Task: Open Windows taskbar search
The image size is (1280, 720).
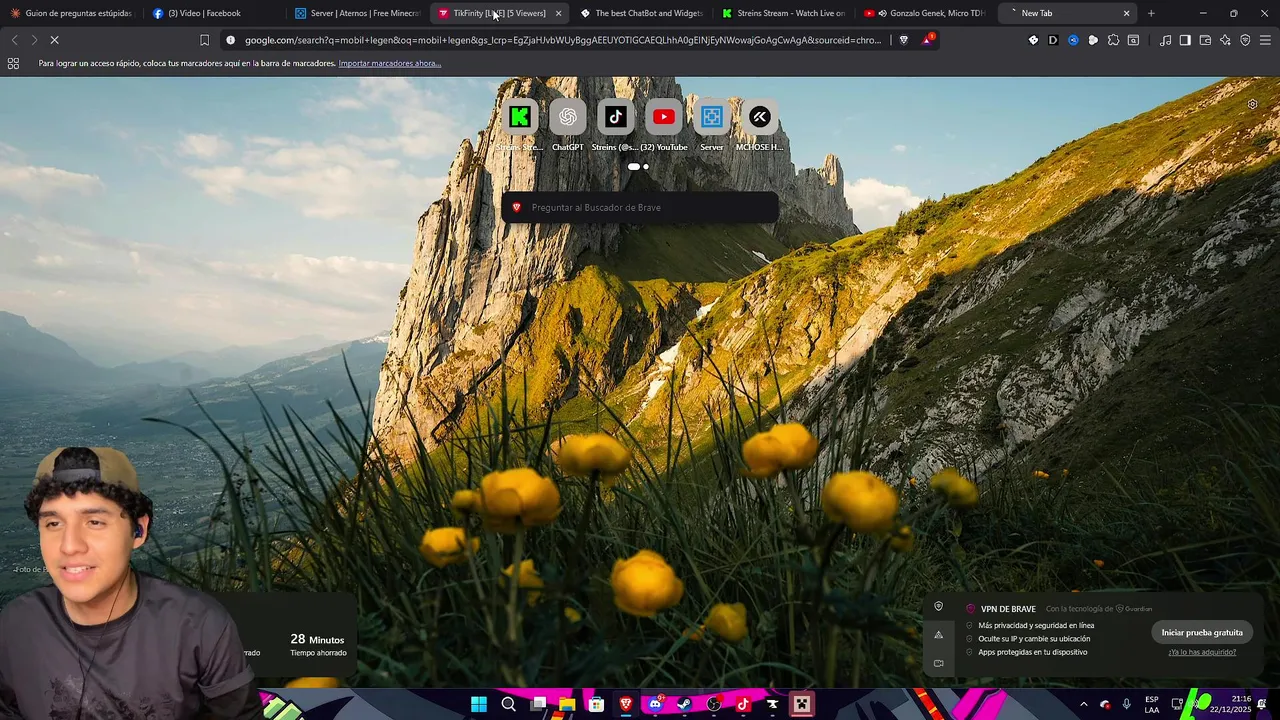Action: (x=508, y=704)
